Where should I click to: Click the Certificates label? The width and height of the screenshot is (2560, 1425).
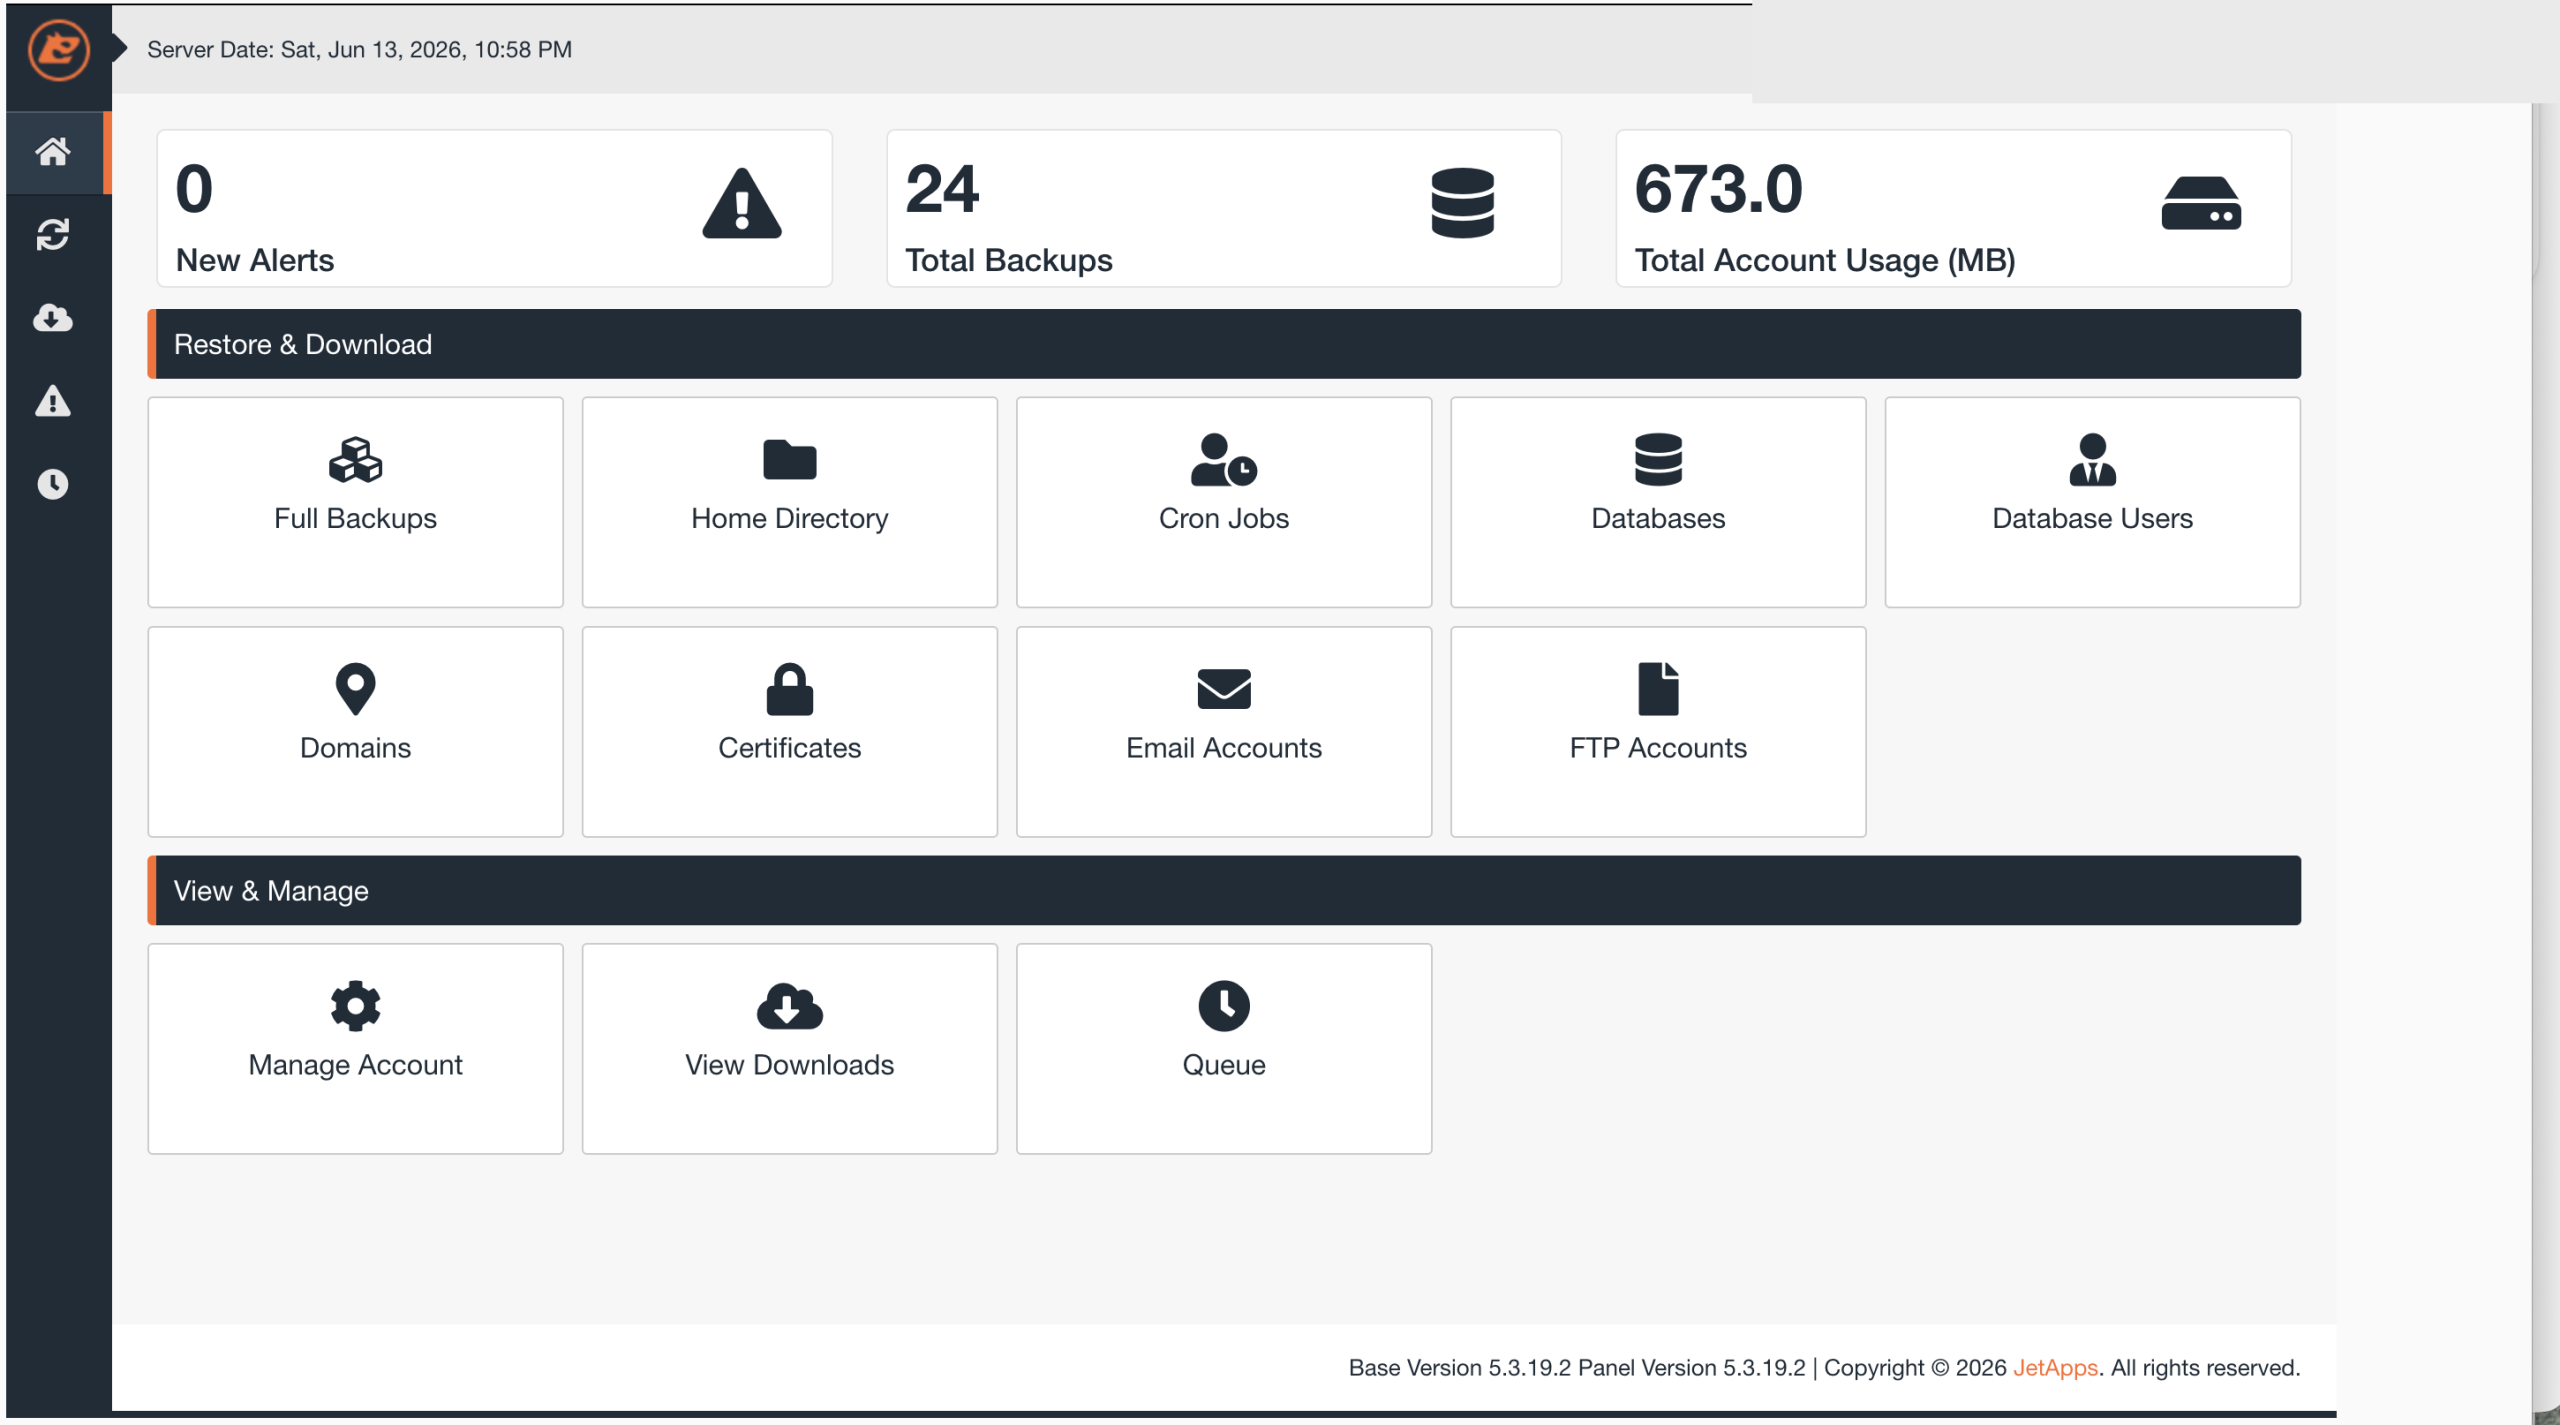point(790,748)
